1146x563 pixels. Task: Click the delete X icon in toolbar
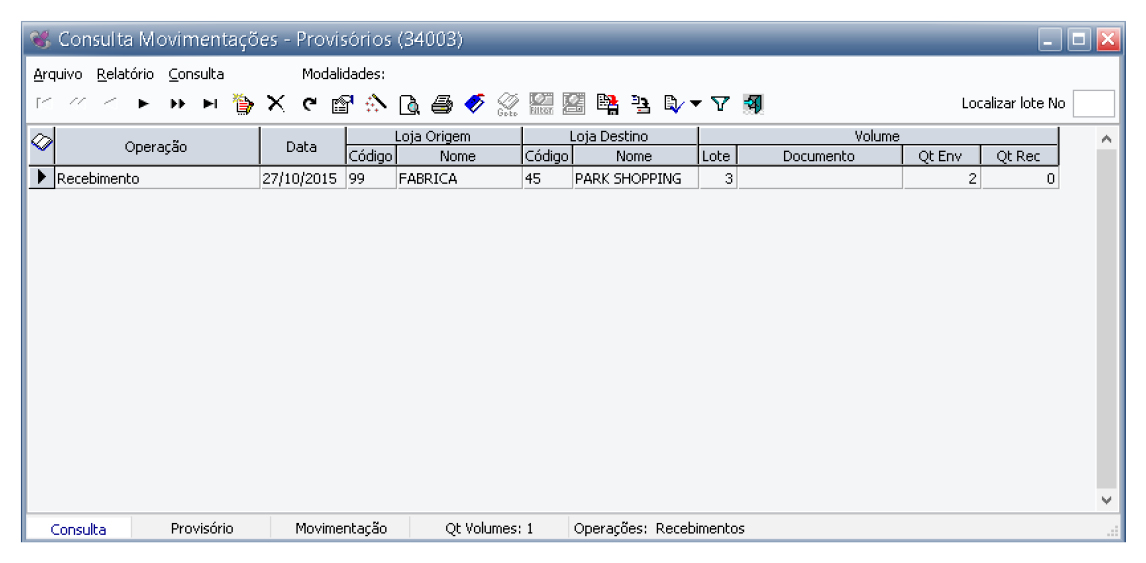coord(276,103)
